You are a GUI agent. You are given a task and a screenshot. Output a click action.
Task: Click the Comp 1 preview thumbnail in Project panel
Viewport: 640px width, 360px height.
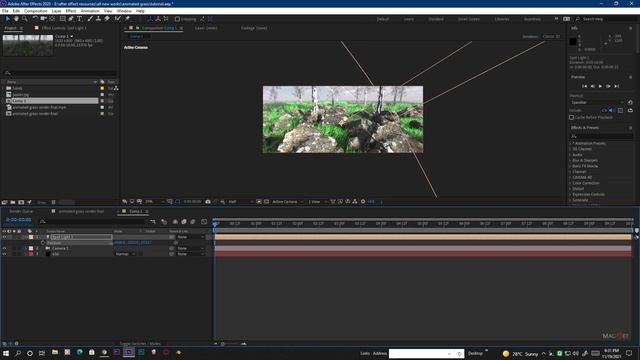point(28,45)
